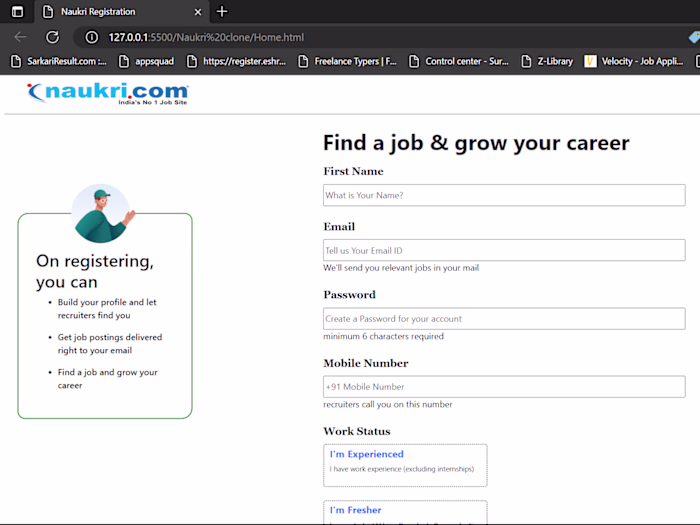Open Freelance Typers bookmark
This screenshot has width=700, height=525.
coord(347,61)
